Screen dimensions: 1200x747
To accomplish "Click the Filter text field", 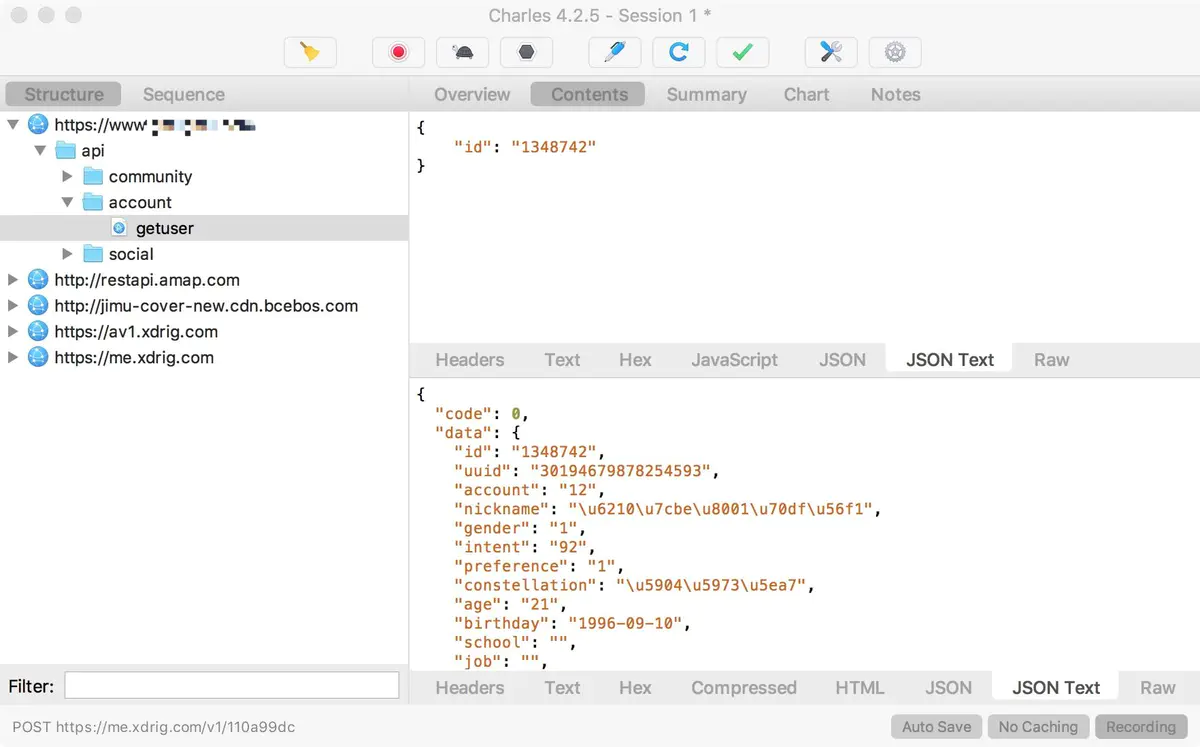I will 231,685.
